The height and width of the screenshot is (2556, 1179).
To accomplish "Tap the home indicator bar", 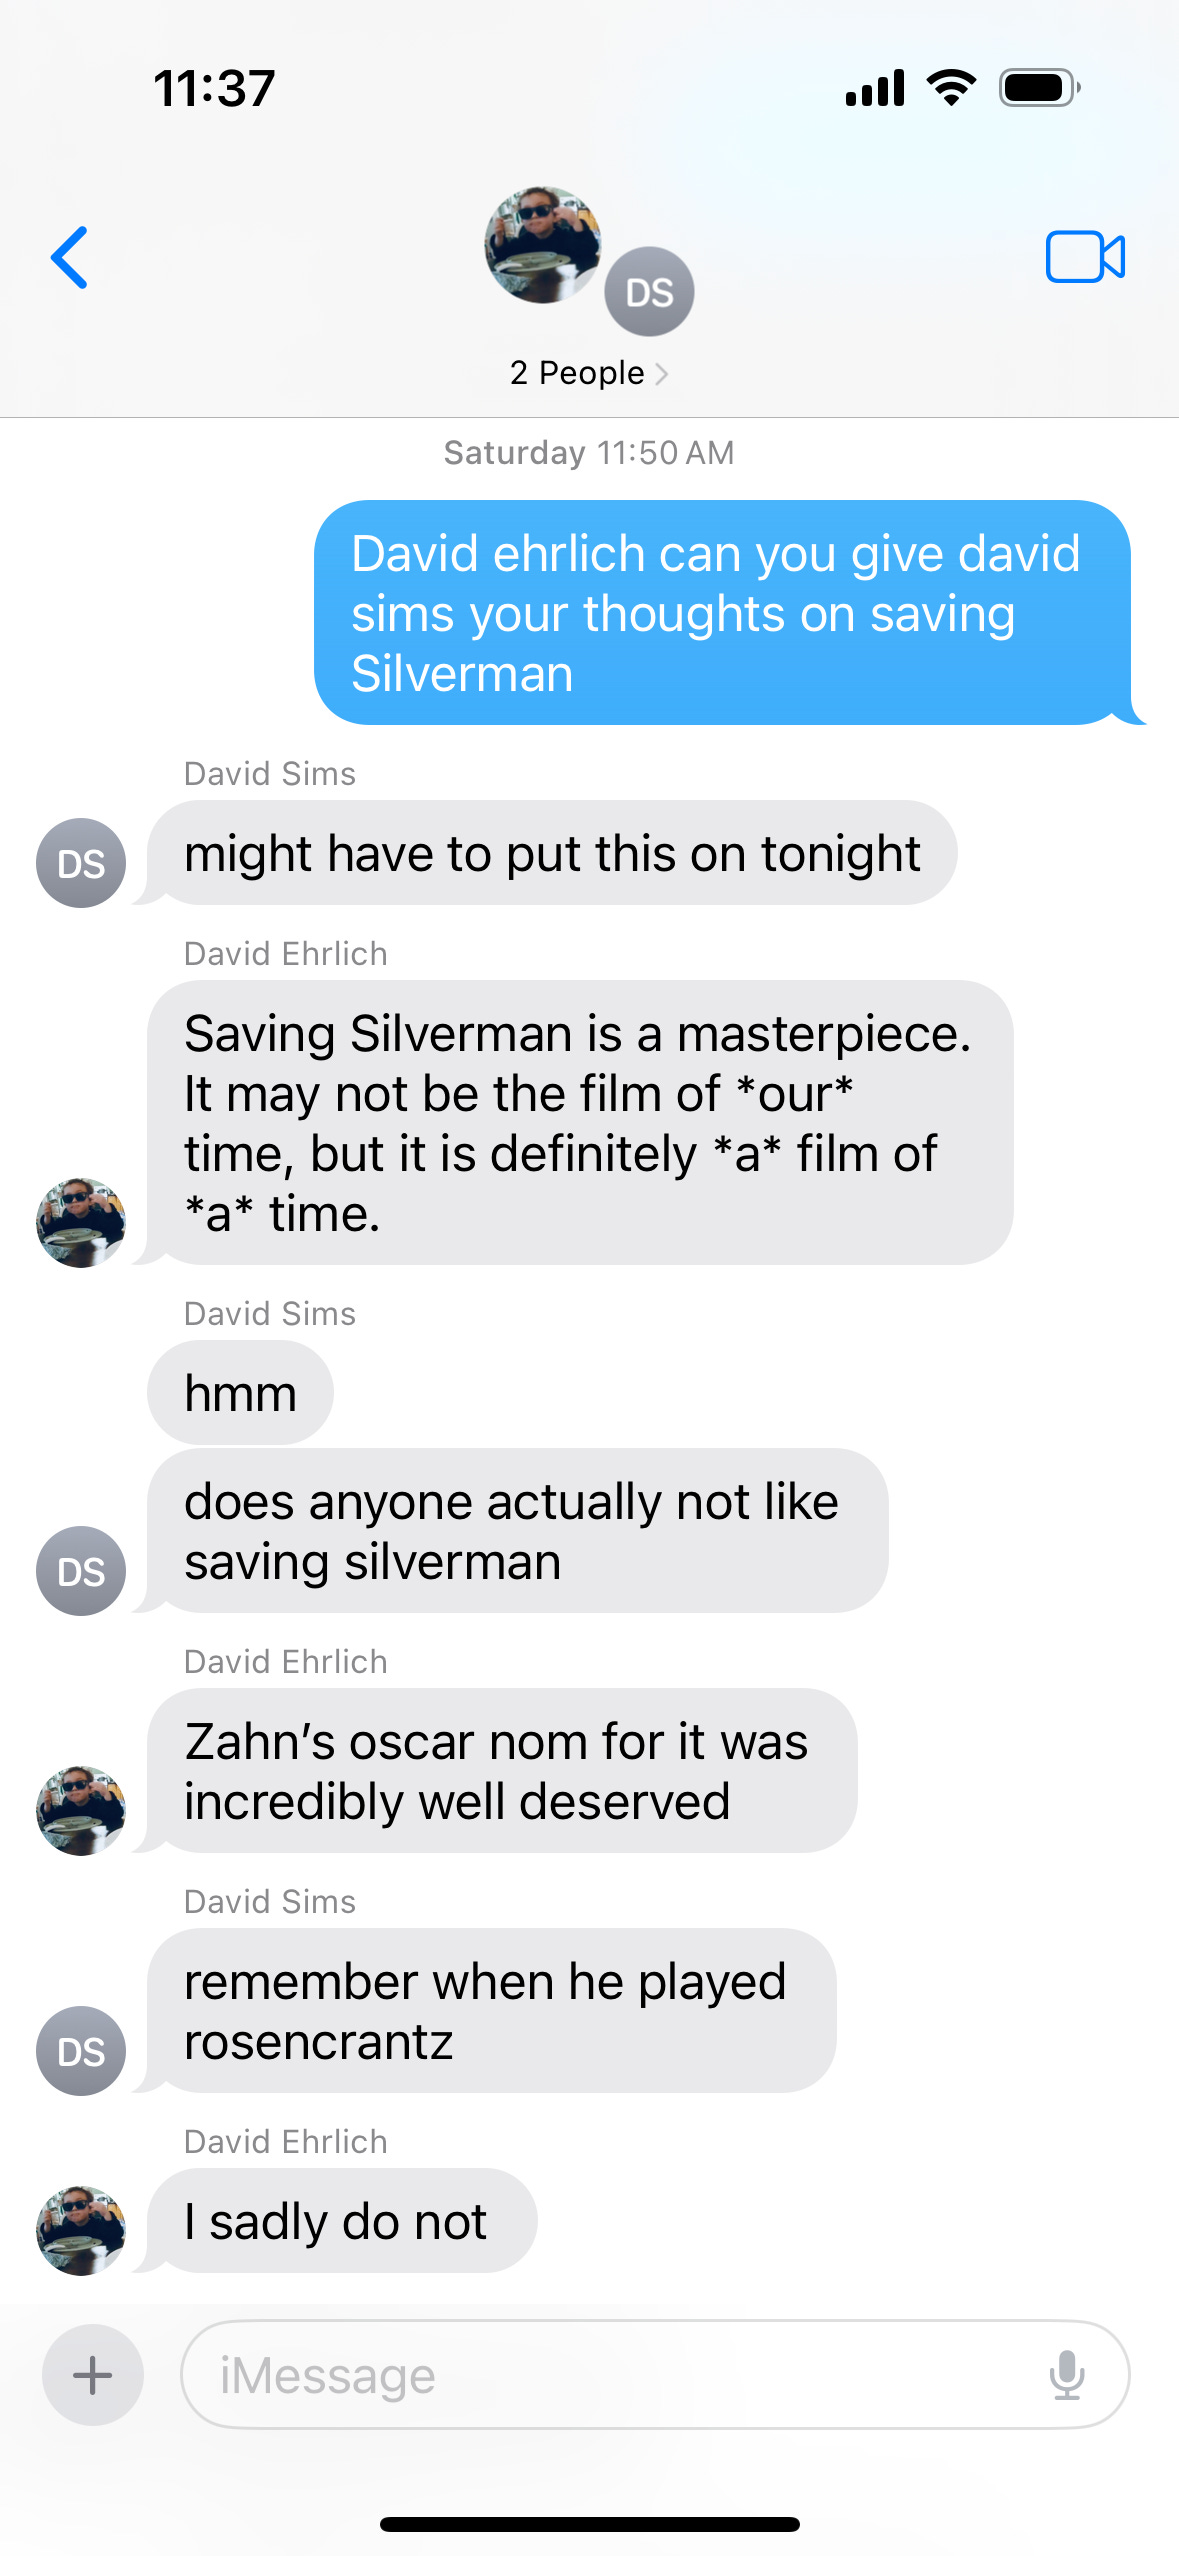I will click(x=590, y=2524).
